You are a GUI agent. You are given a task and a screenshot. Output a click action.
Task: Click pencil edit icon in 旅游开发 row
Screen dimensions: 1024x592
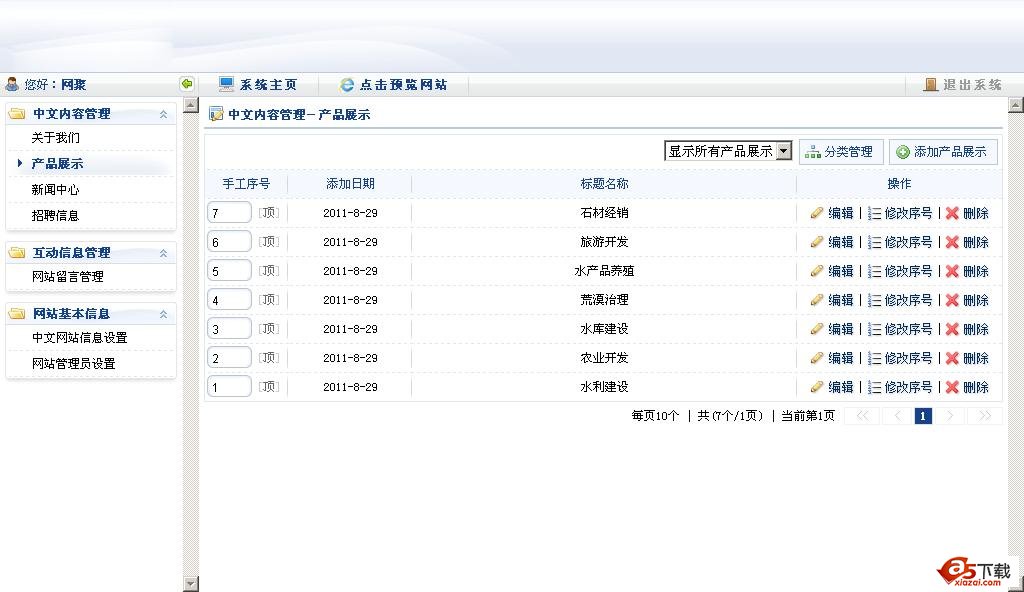[x=816, y=242]
